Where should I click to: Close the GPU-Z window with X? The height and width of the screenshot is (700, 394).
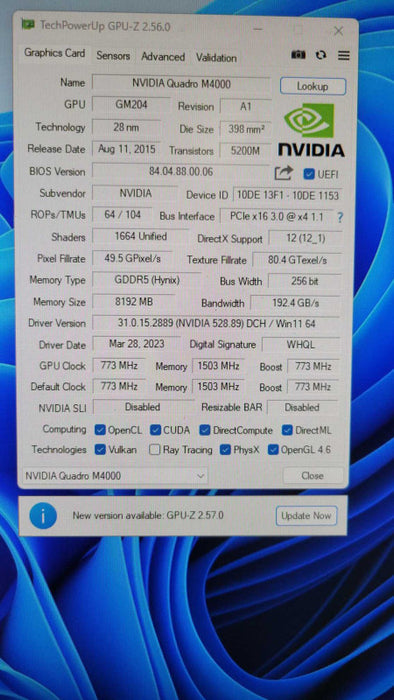339,31
